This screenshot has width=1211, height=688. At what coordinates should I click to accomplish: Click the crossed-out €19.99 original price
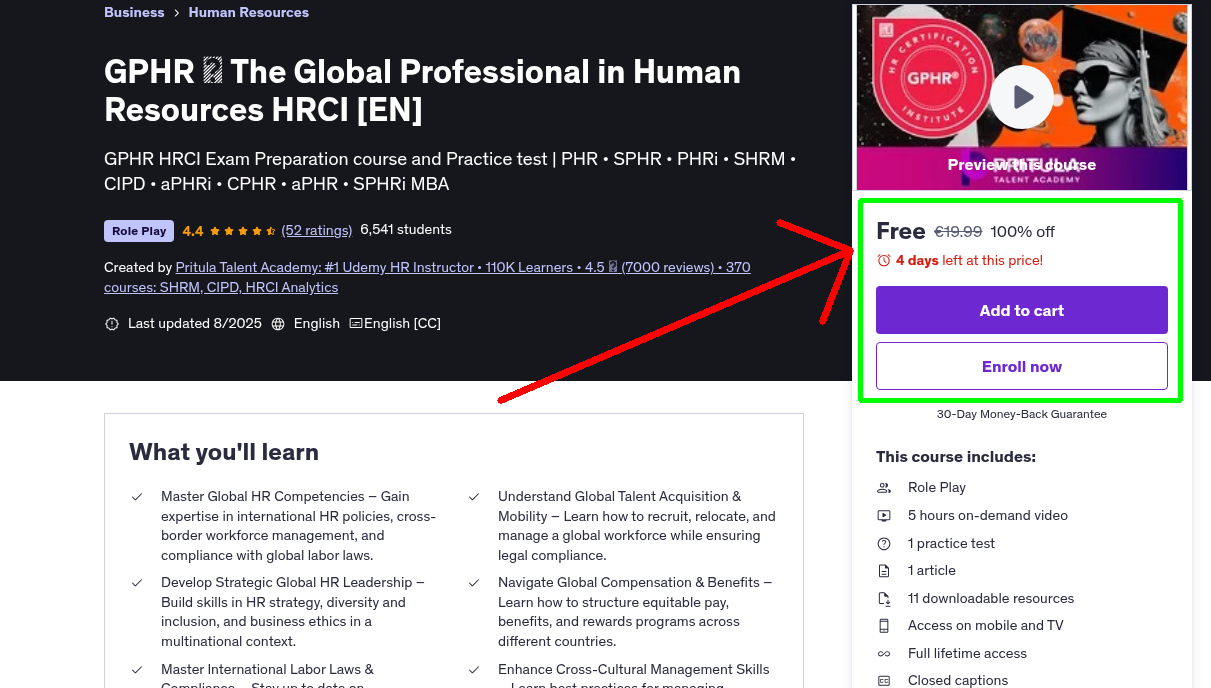[x=958, y=231]
